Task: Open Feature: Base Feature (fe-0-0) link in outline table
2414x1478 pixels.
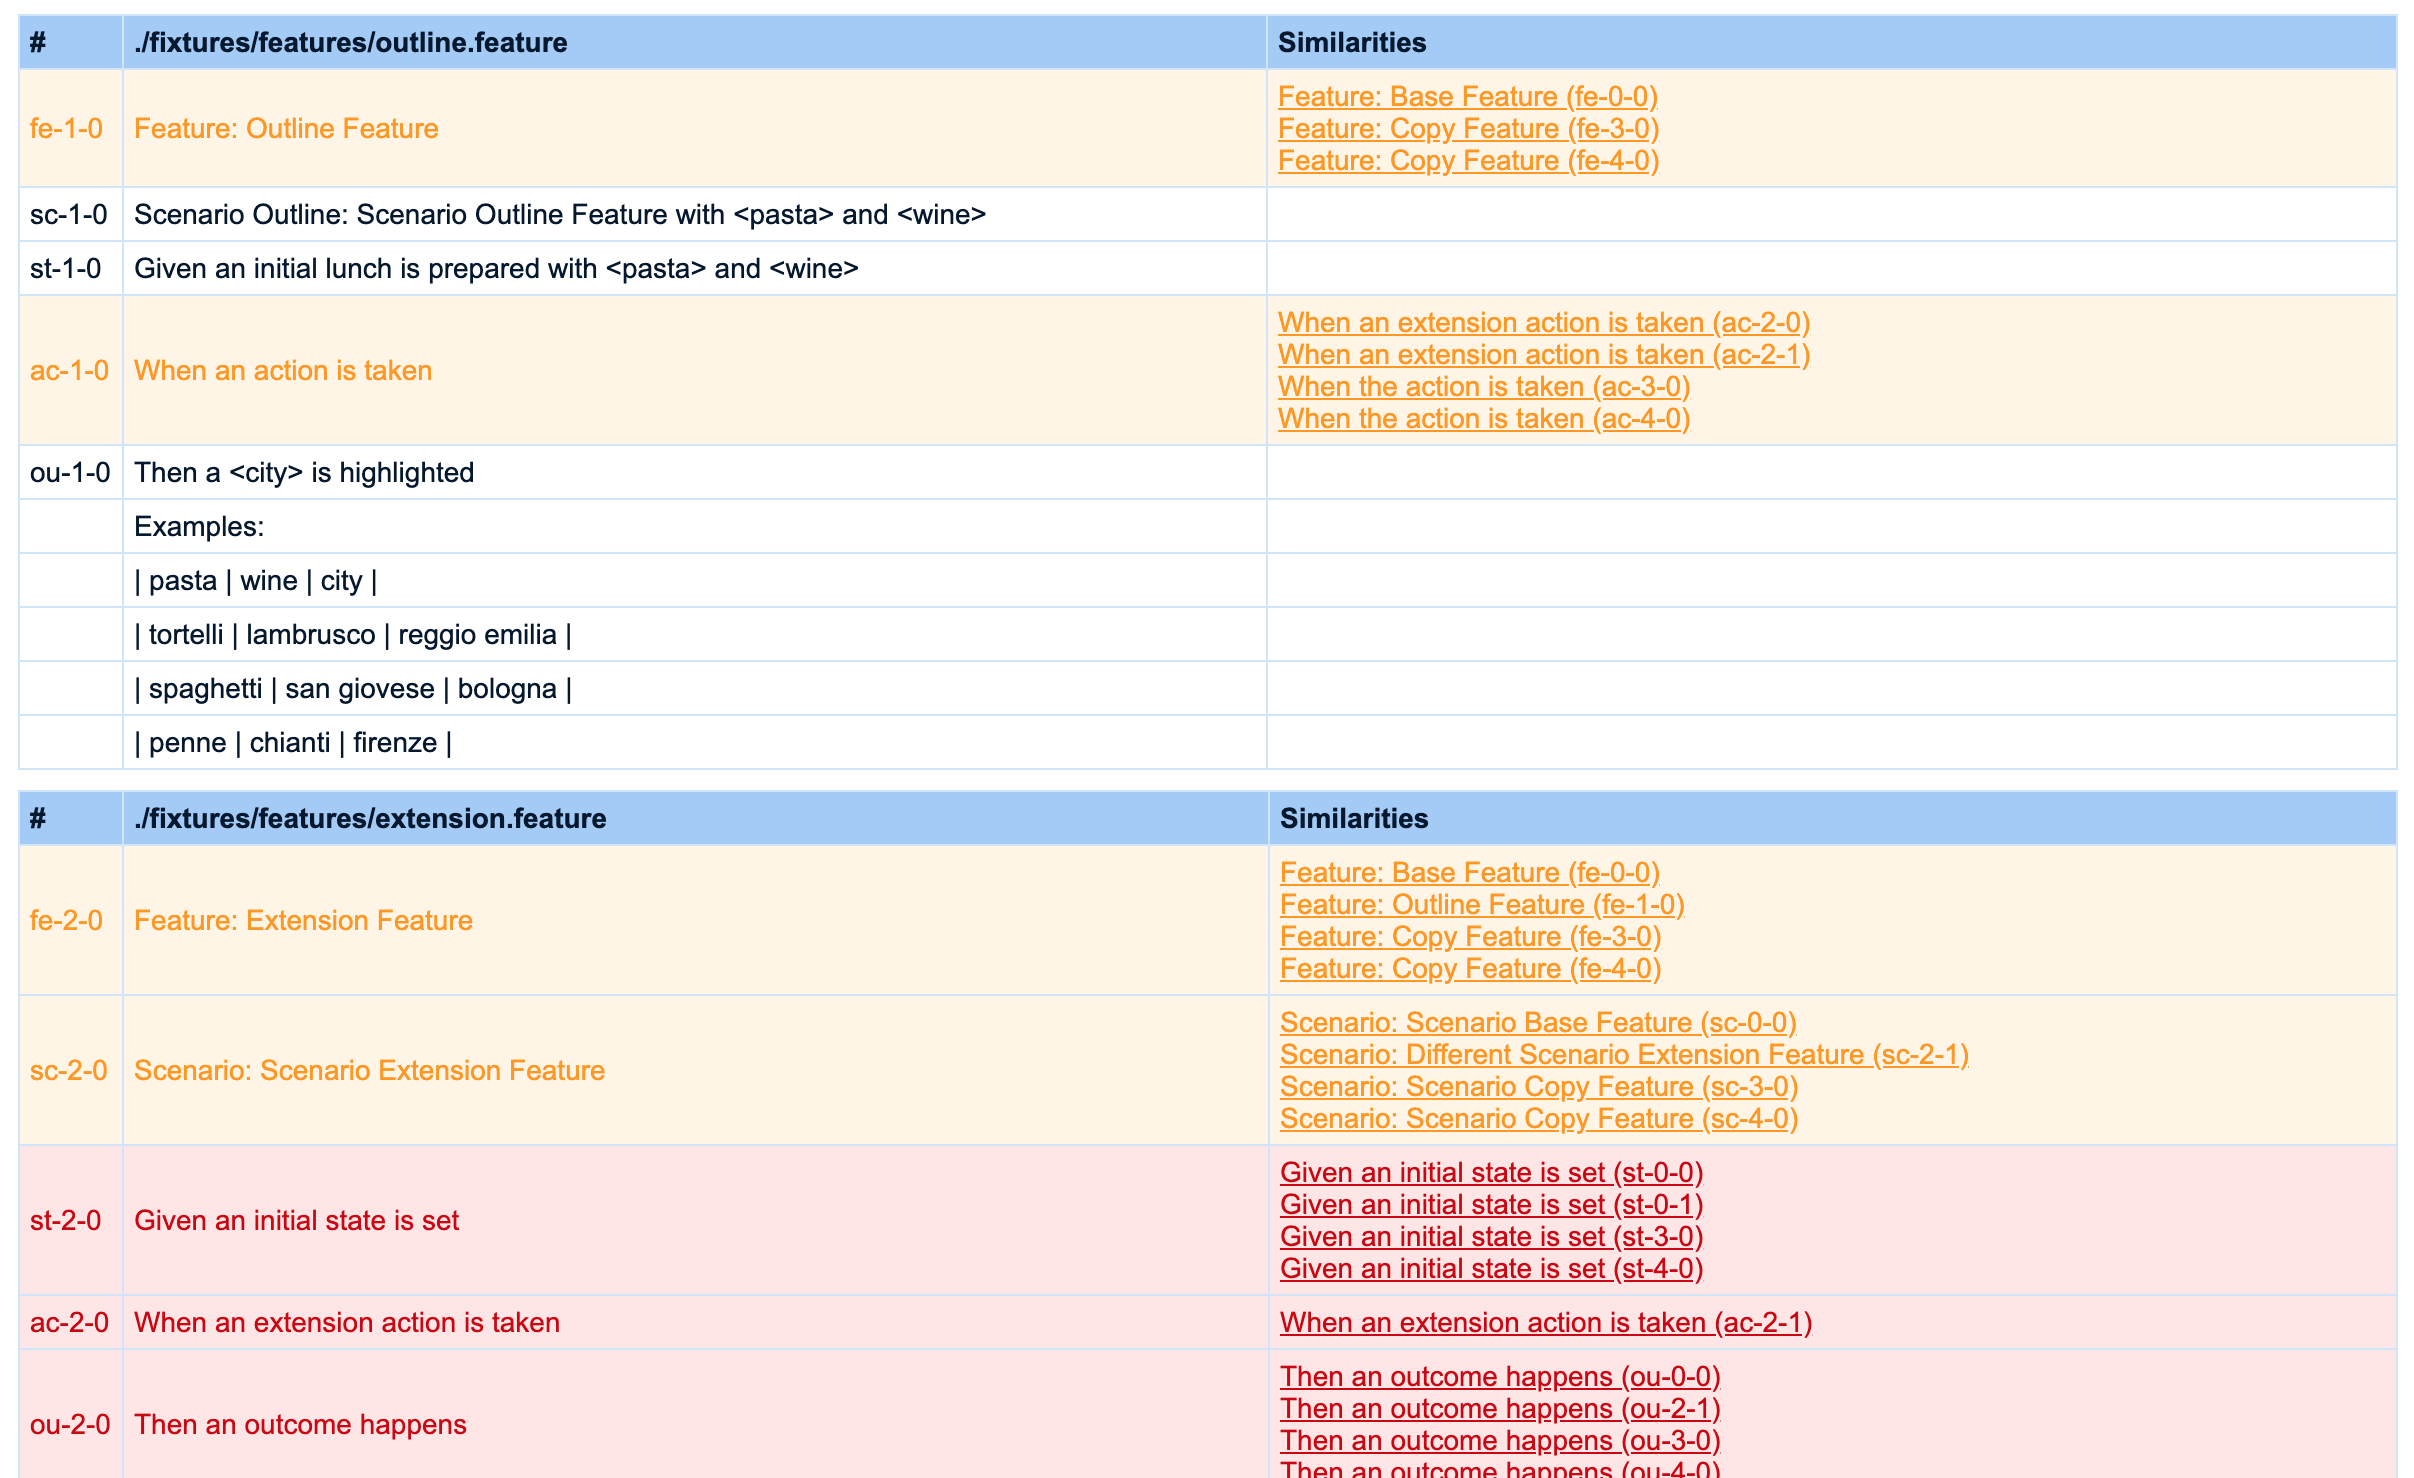Action: coord(1467,97)
